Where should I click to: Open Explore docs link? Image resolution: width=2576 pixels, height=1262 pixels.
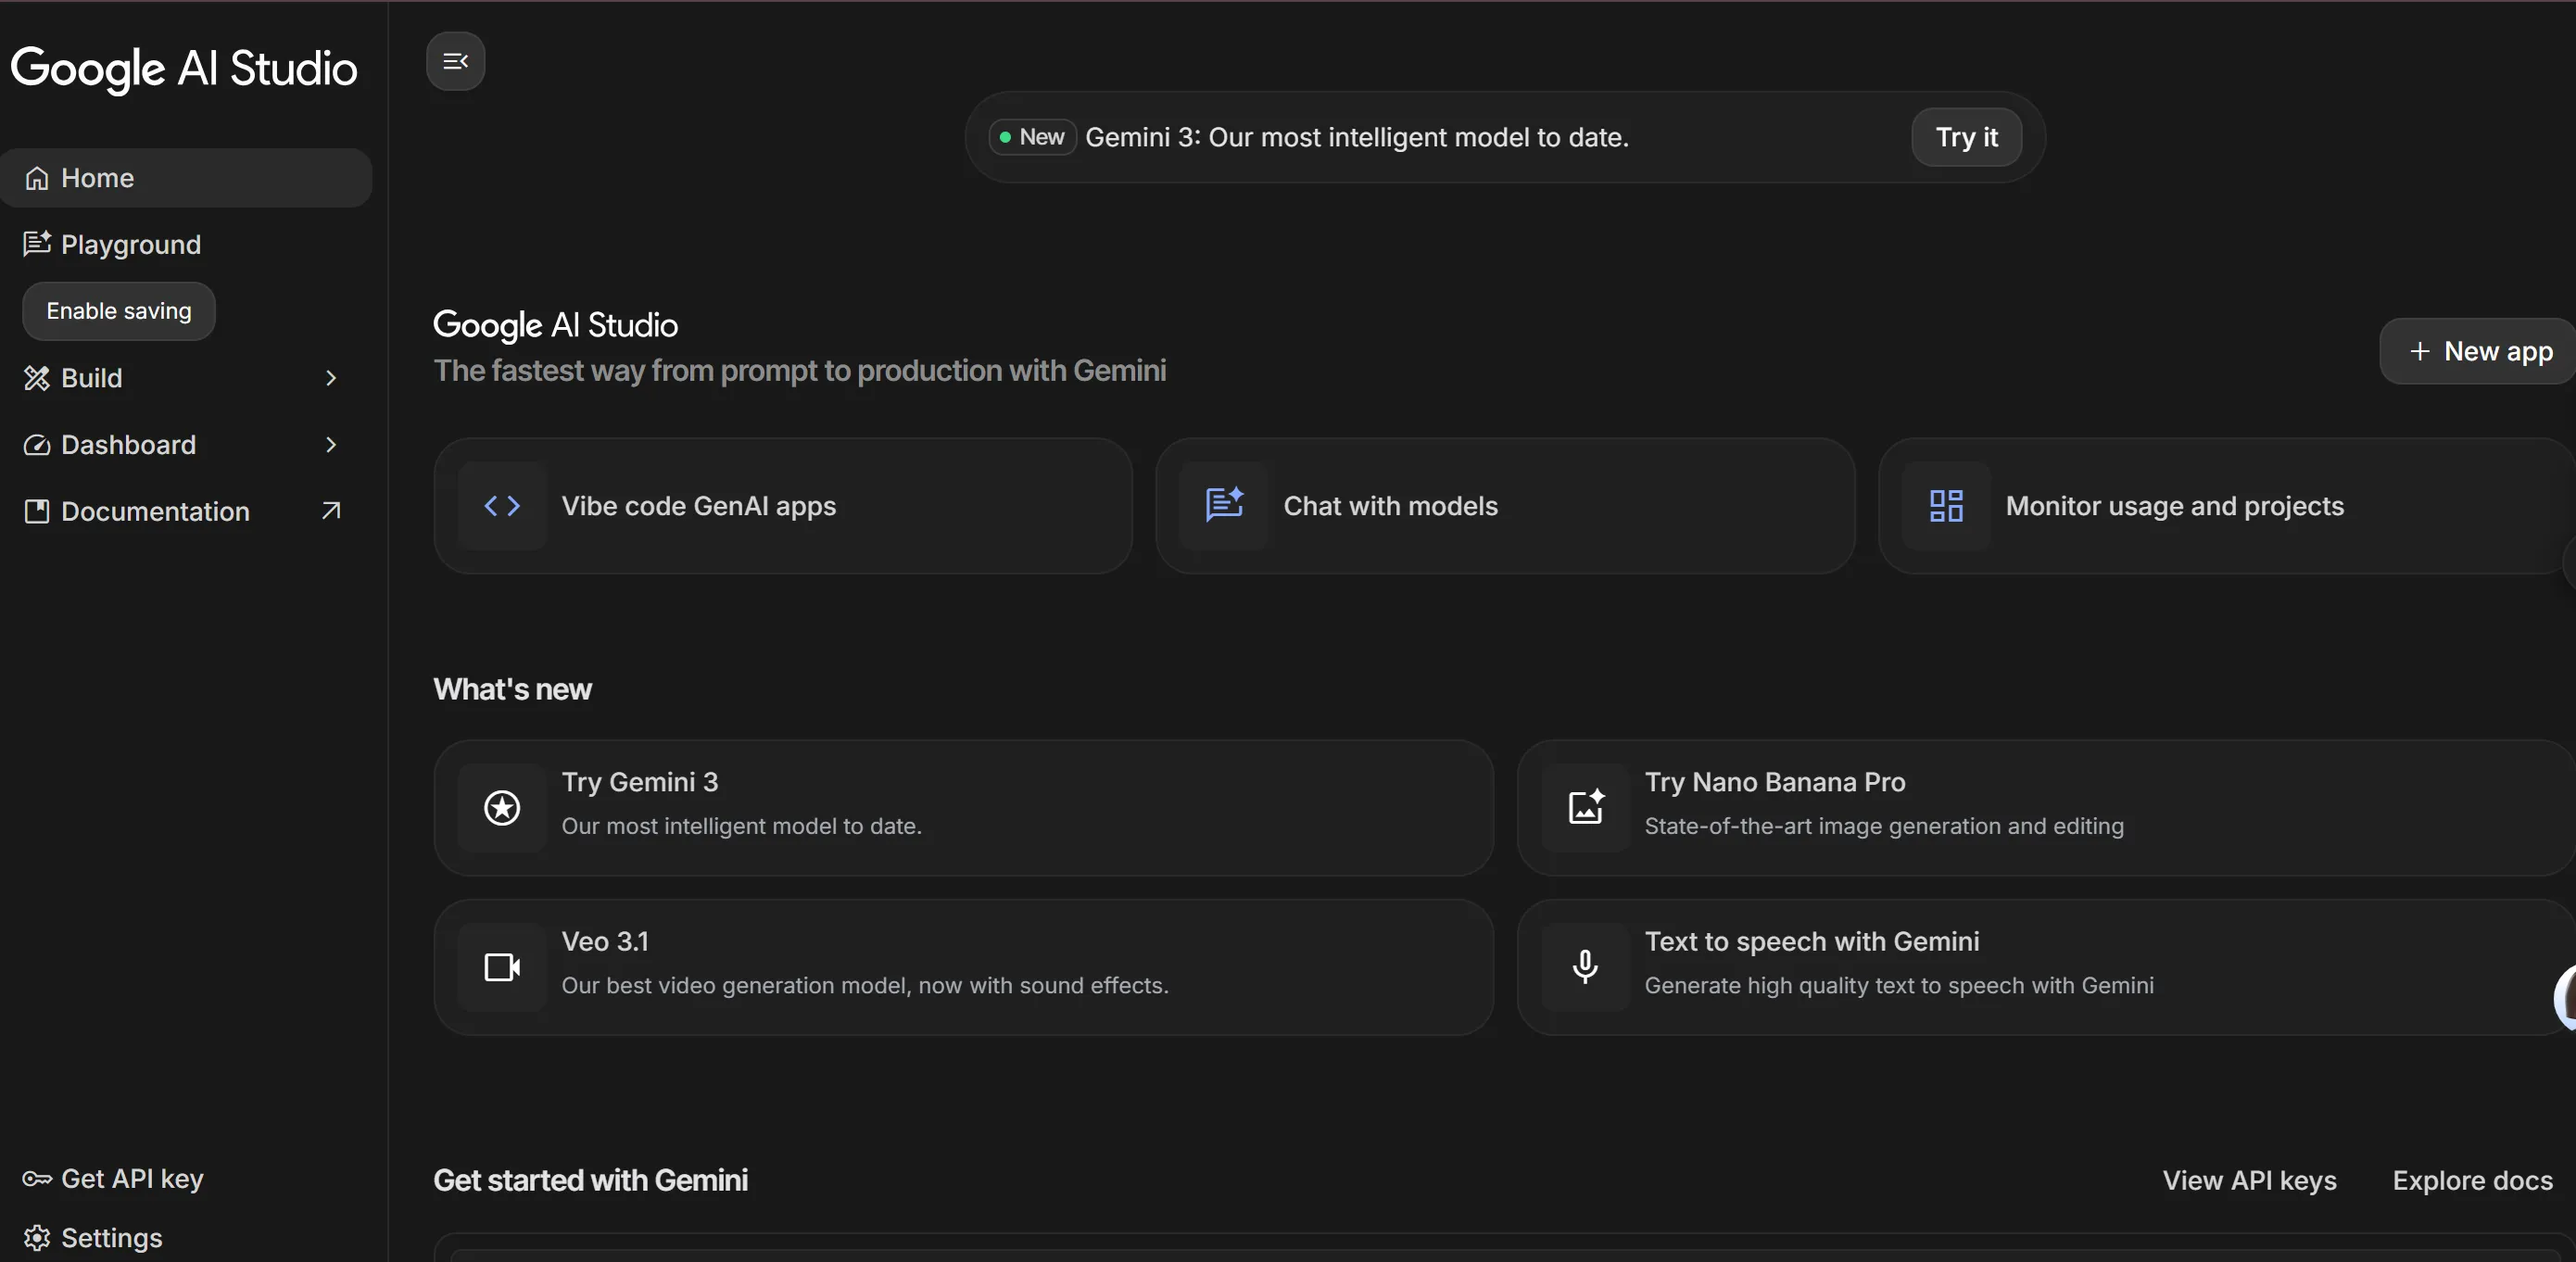coord(2470,1180)
